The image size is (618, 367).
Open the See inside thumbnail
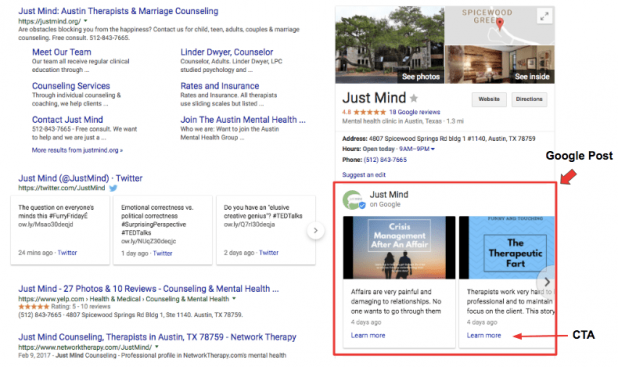[x=500, y=64]
